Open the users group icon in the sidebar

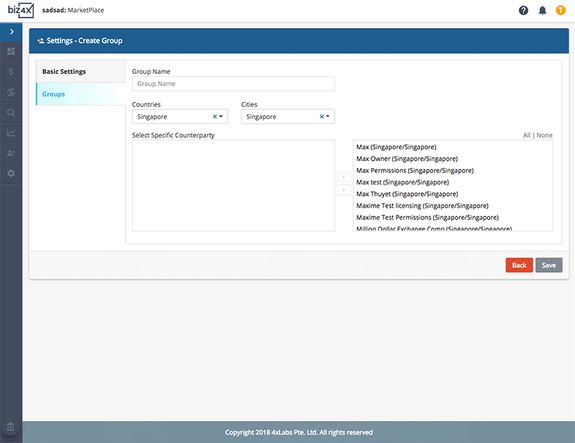pos(11,153)
